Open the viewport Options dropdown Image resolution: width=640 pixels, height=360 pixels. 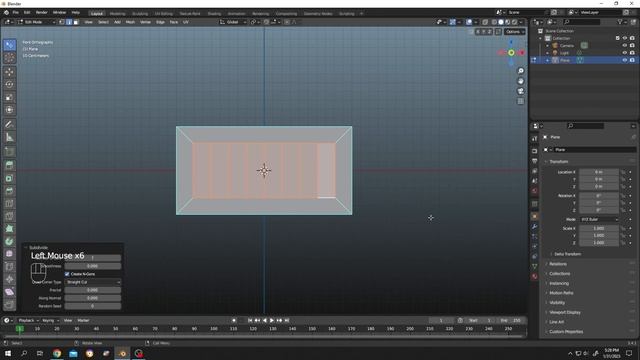click(515, 32)
